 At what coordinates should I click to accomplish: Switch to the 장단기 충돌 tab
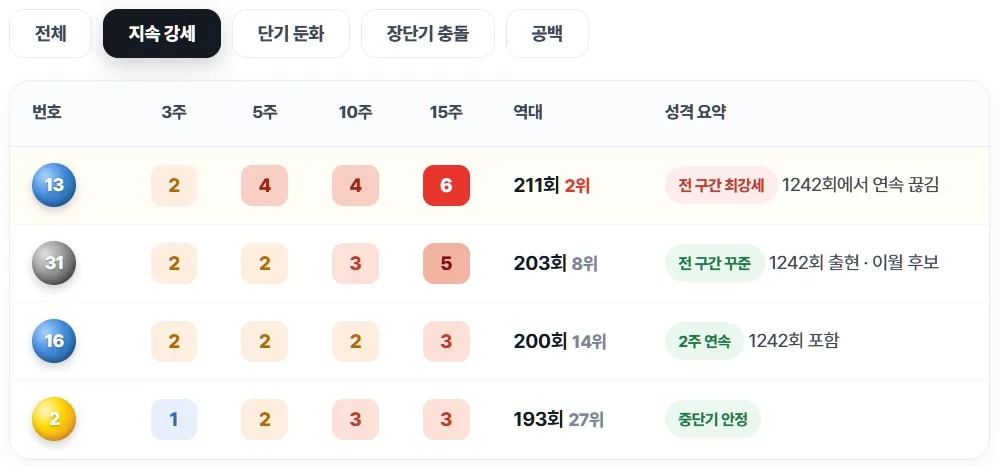428,33
